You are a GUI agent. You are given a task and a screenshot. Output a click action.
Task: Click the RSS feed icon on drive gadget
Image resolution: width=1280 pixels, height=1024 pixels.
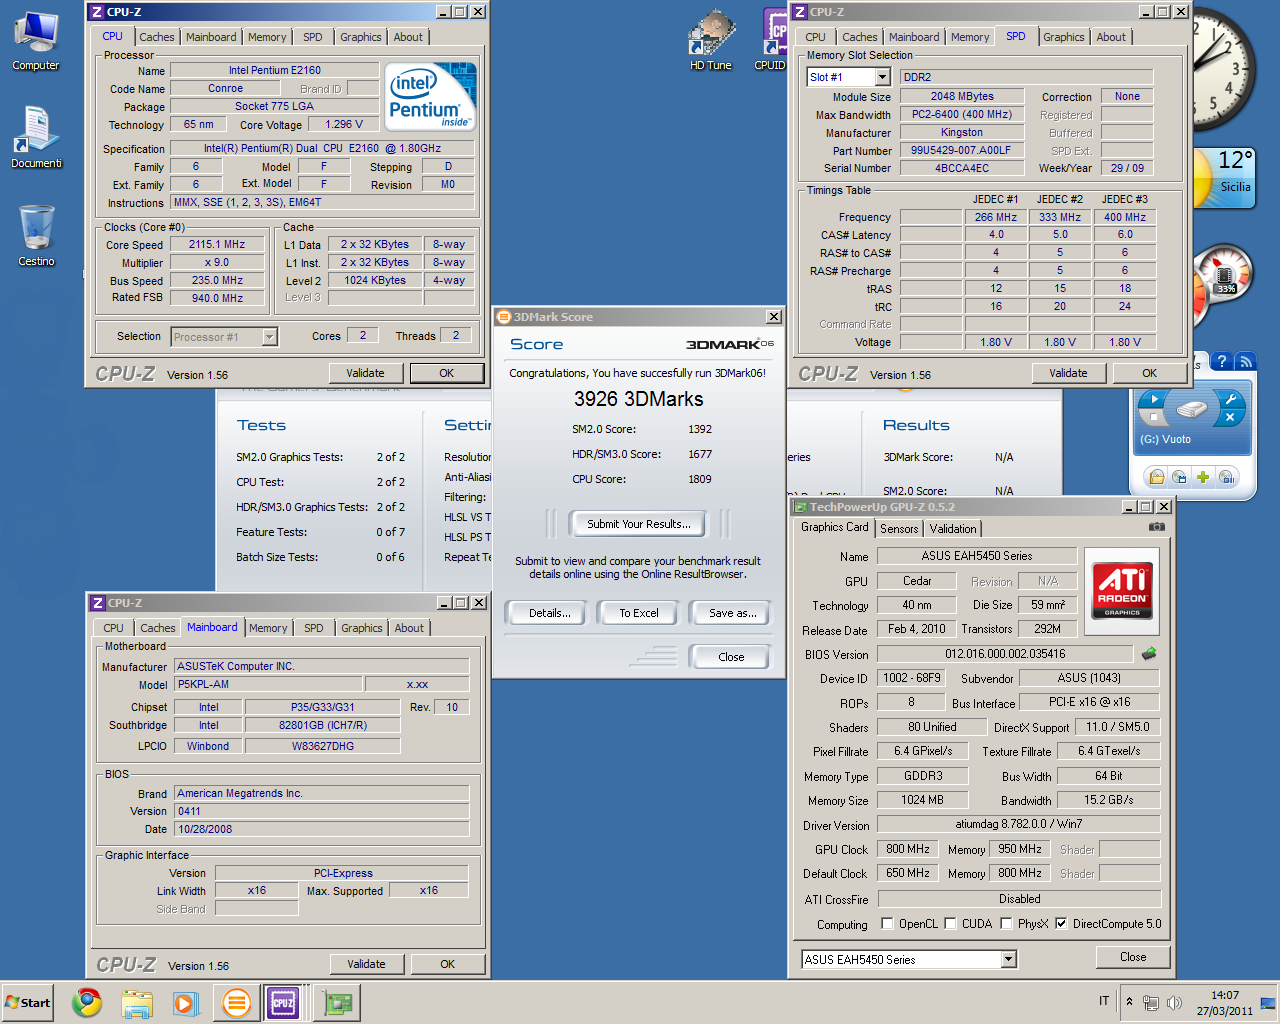[x=1245, y=362]
